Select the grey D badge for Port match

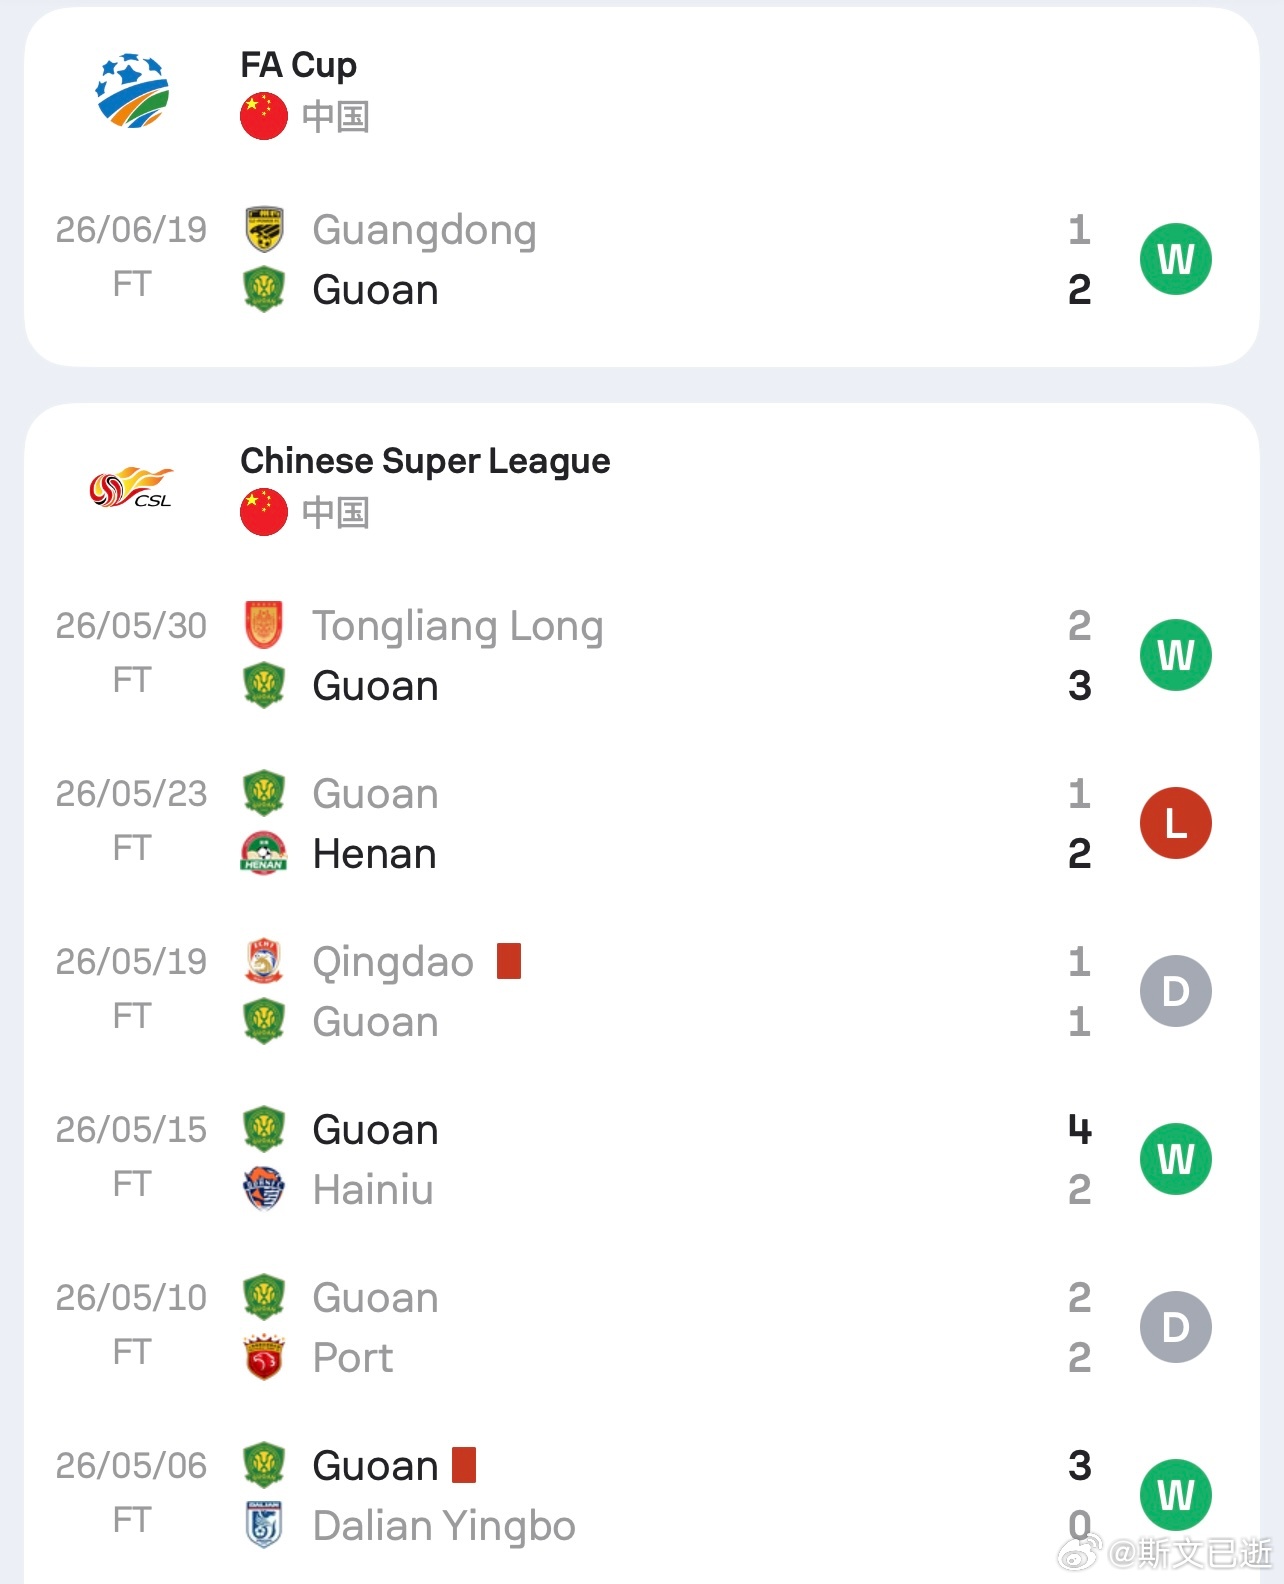1176,1327
